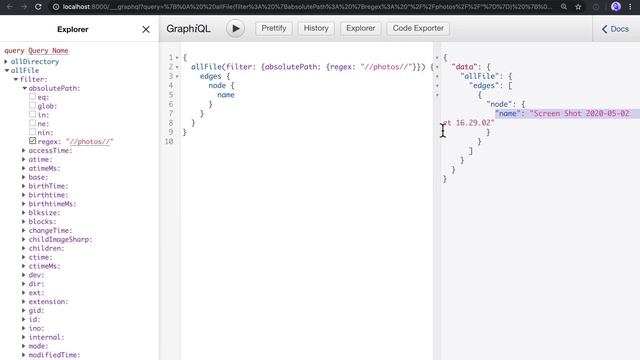Check the in: filter checkbox
640x360 pixels.
32,115
